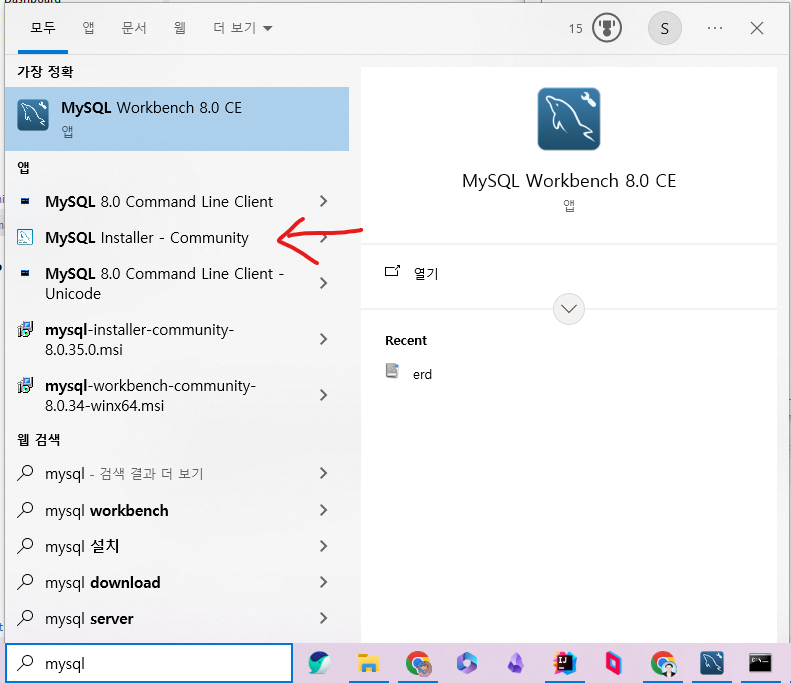Open File Explorer from the taskbar
791x683 pixels.
coord(369,663)
